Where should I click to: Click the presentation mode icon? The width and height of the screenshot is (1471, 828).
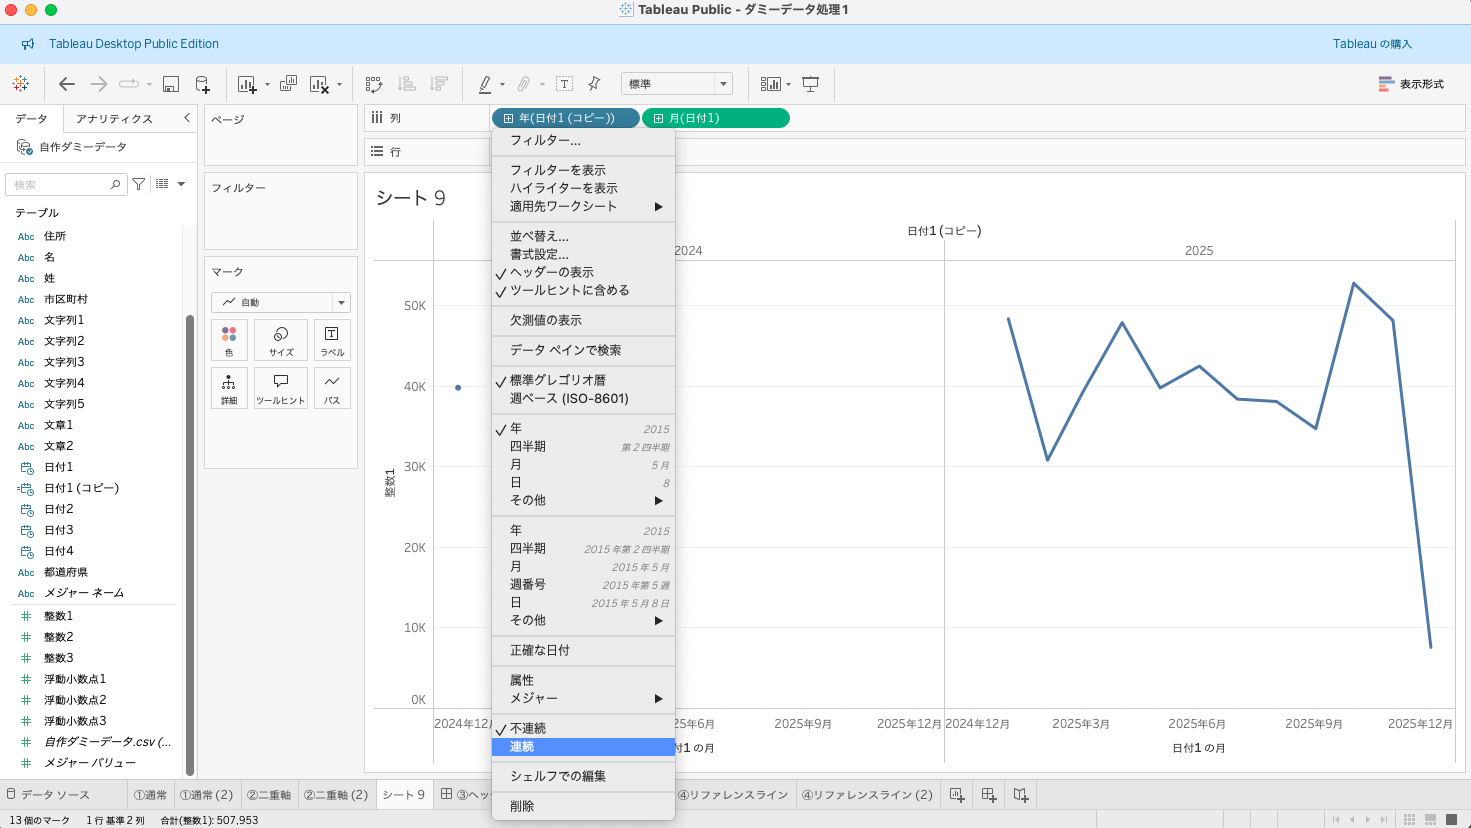click(811, 84)
